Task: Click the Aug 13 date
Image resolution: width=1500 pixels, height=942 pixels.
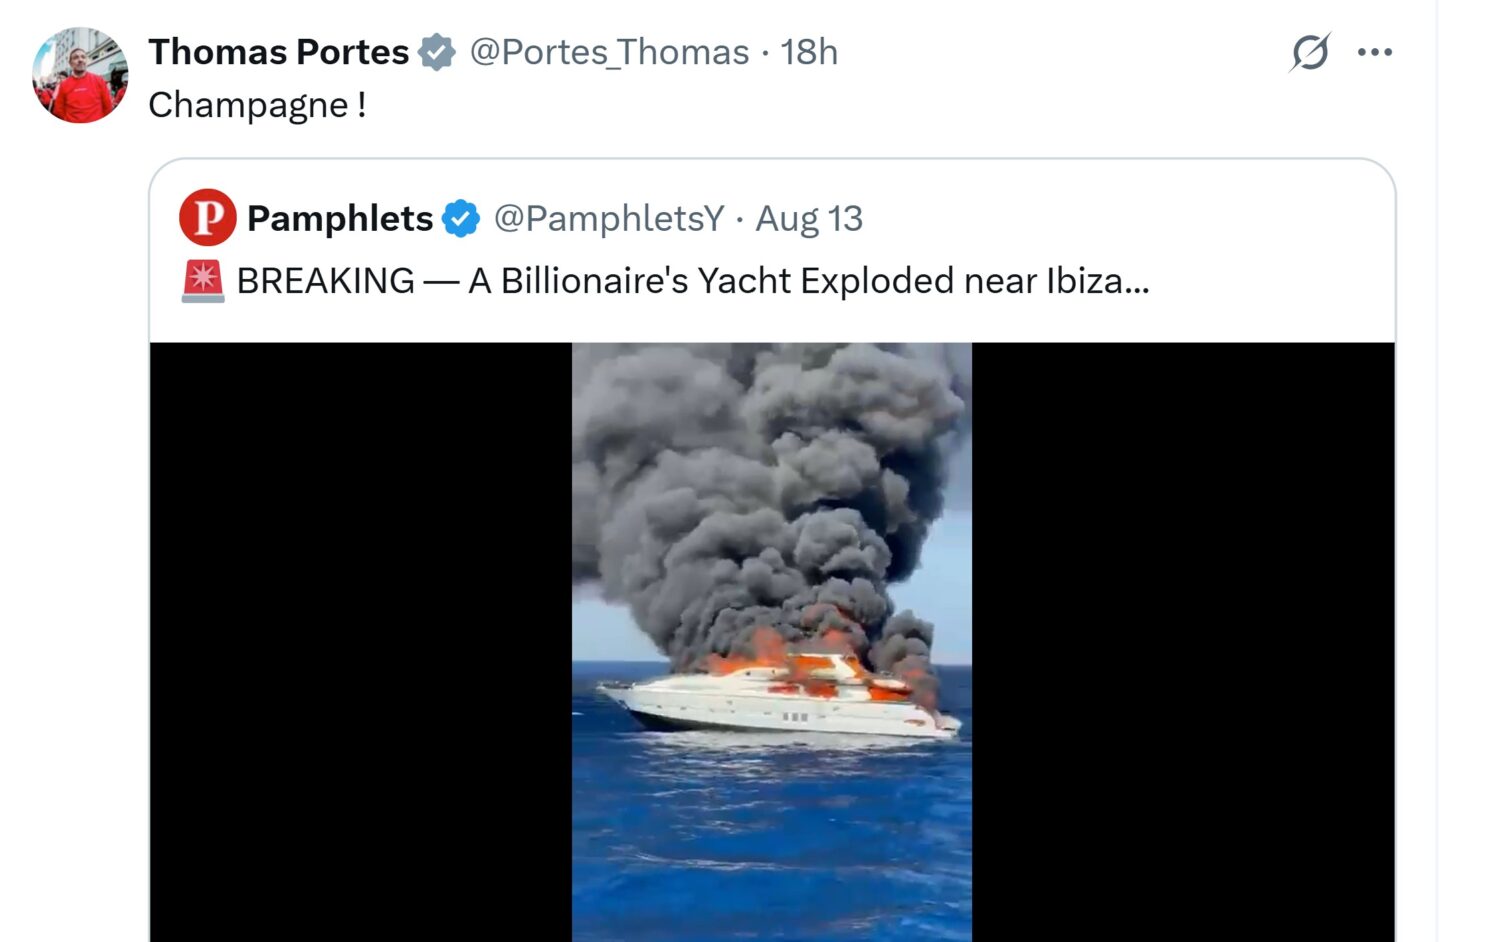Action: [809, 218]
